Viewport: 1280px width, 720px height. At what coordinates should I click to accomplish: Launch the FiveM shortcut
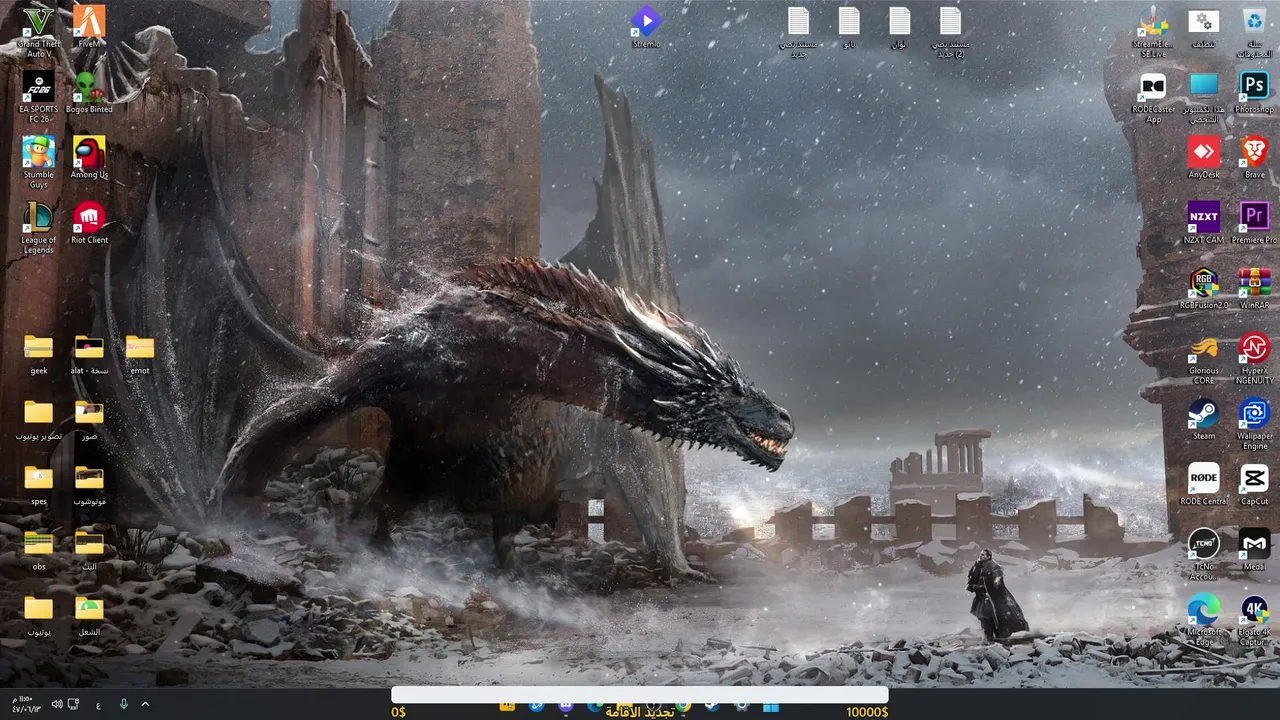tap(89, 26)
